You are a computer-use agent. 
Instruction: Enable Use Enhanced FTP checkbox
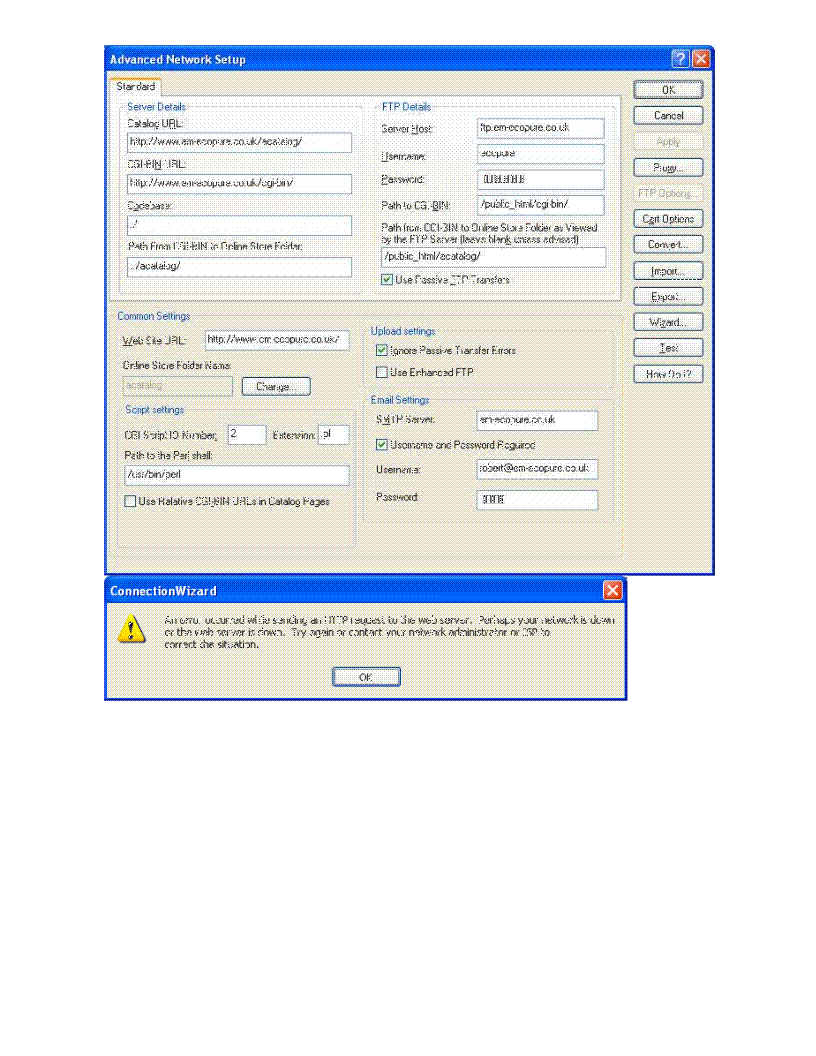(x=381, y=372)
